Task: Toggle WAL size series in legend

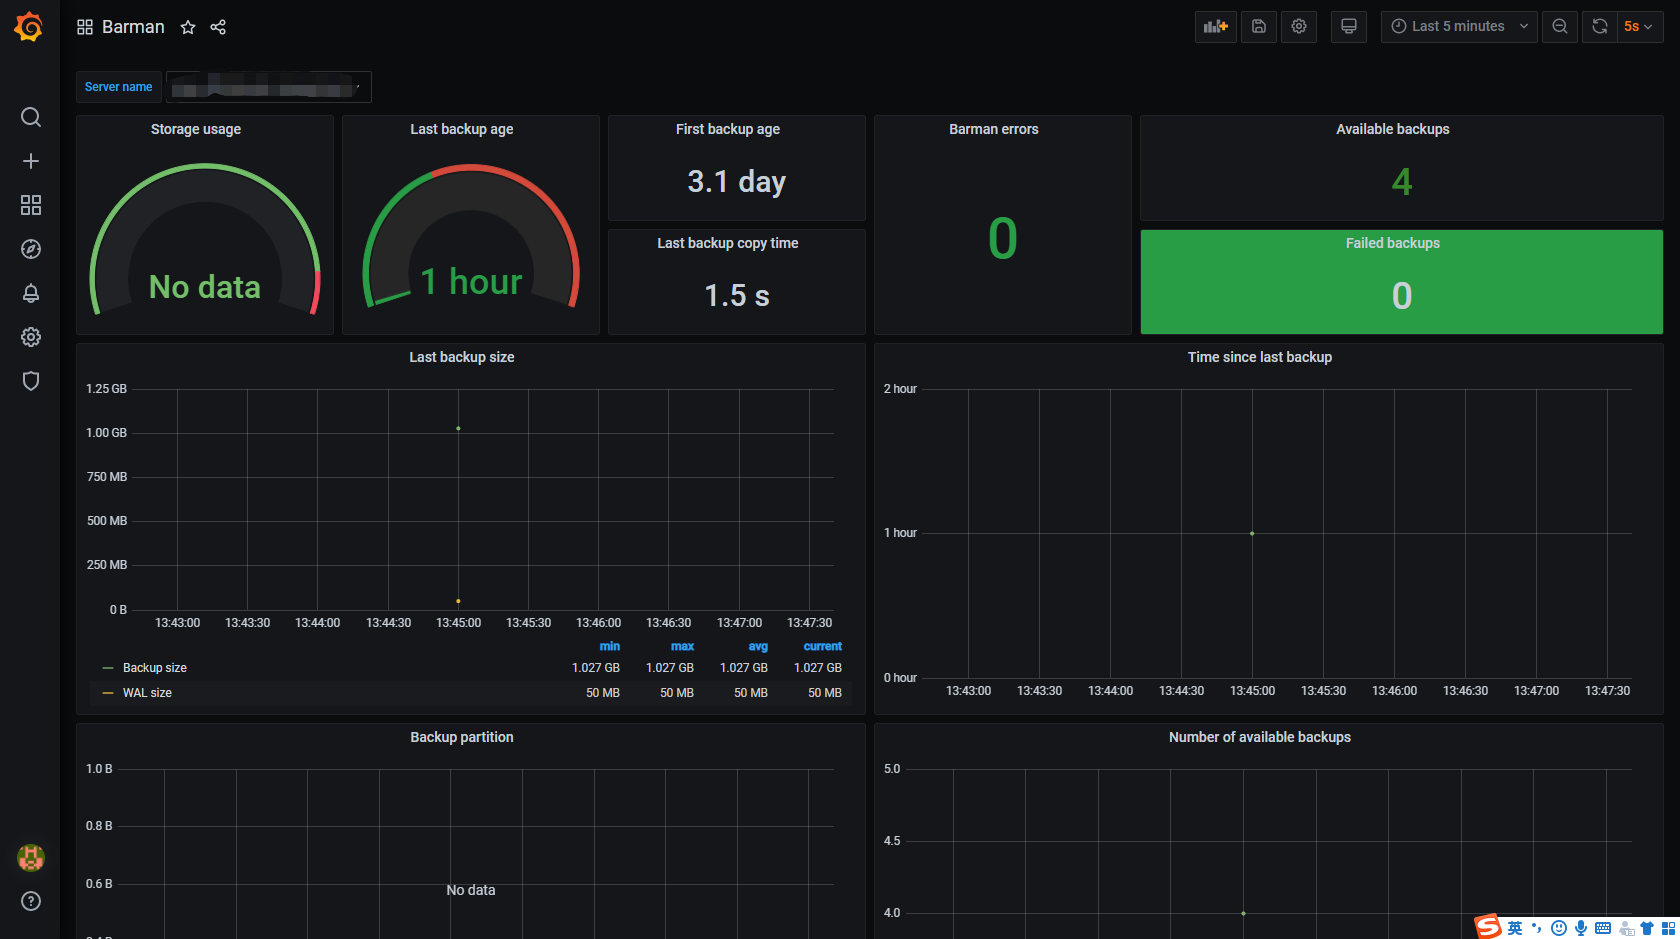Action: (x=147, y=693)
